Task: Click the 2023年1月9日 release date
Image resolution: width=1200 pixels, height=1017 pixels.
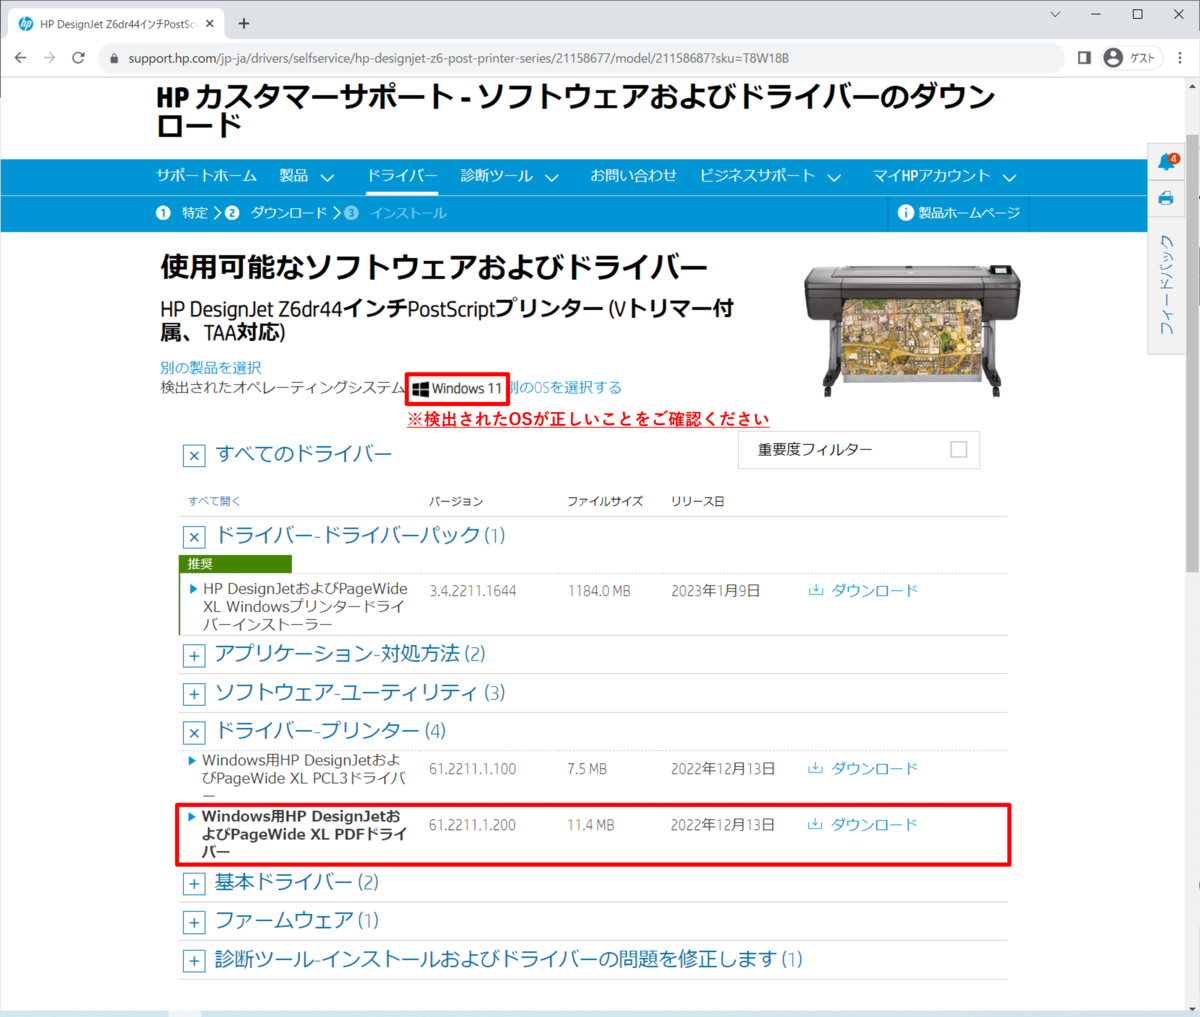Action: pyautogui.click(x=715, y=591)
